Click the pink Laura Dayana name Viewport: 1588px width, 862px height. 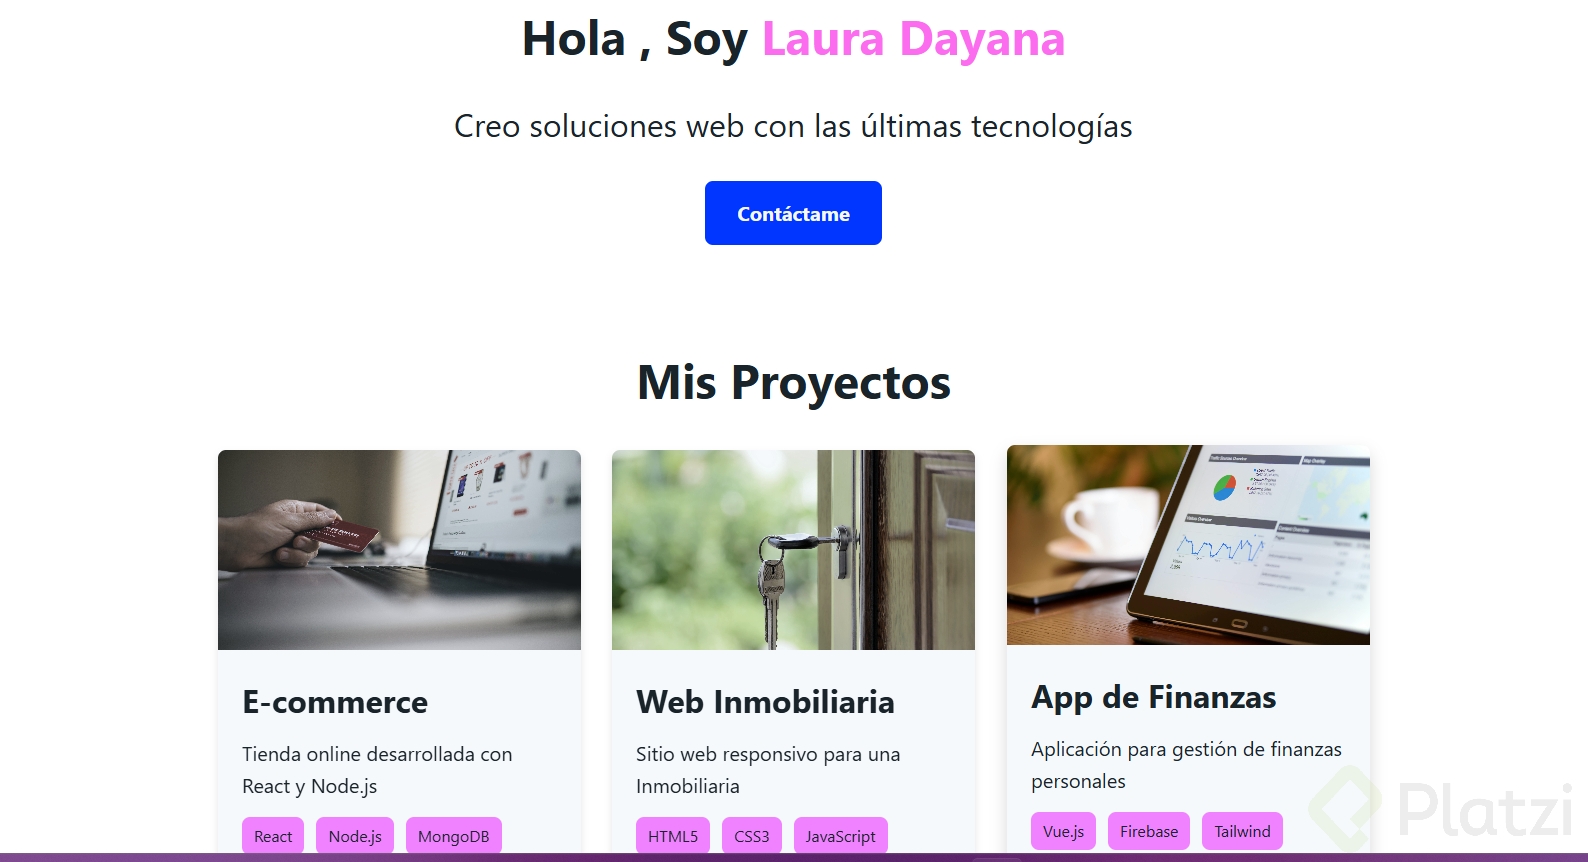click(913, 40)
